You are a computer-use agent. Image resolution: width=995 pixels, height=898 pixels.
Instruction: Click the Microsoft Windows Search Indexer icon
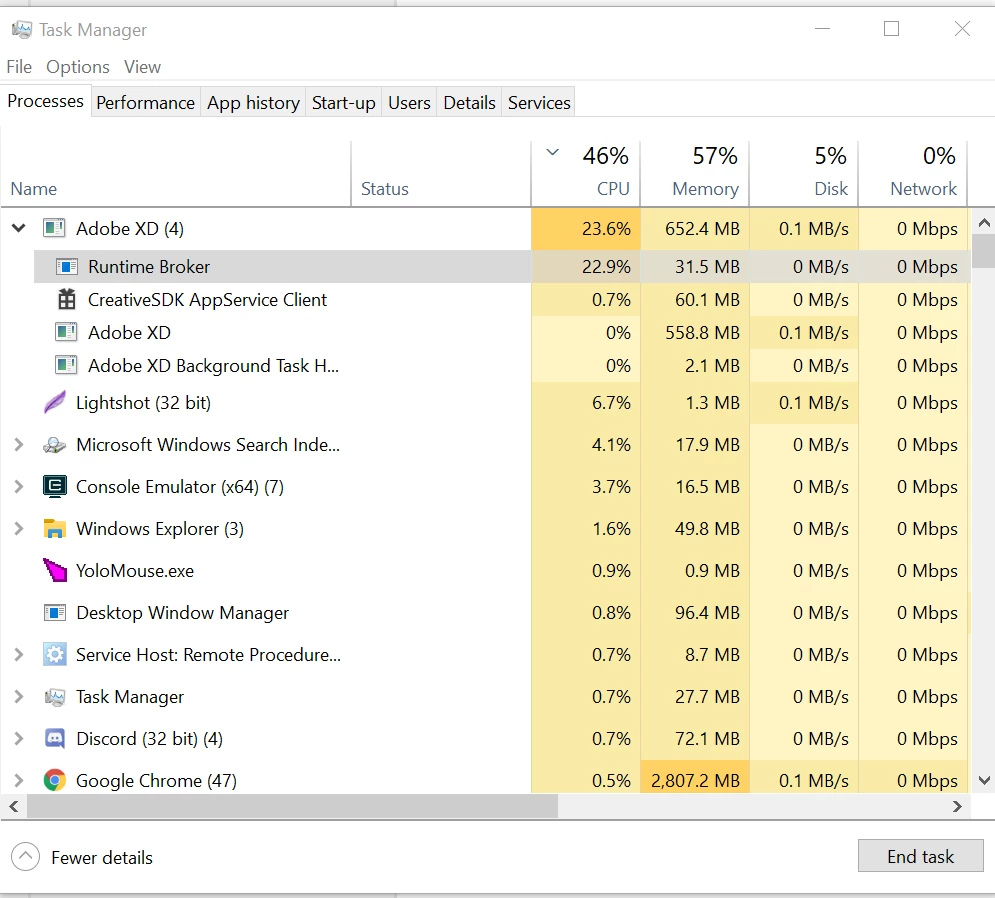click(x=55, y=445)
